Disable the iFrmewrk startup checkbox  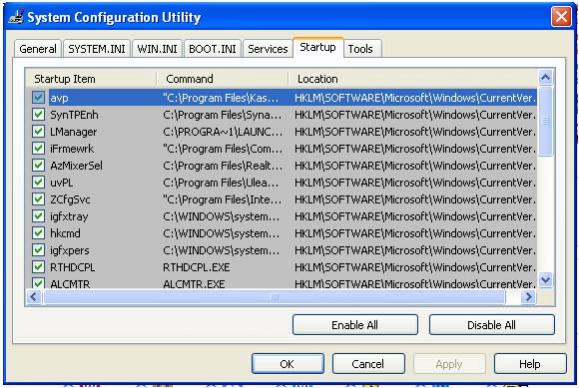[38, 148]
